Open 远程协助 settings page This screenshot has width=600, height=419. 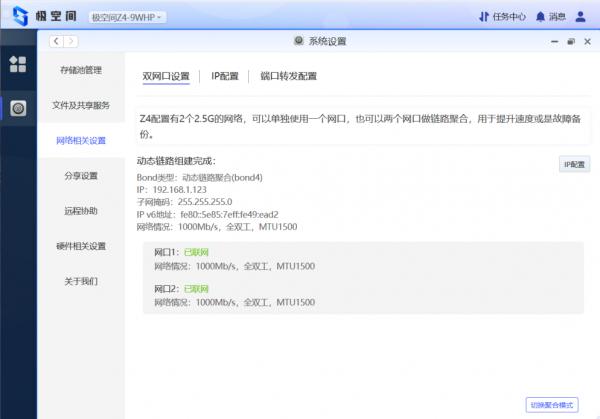coord(81,211)
